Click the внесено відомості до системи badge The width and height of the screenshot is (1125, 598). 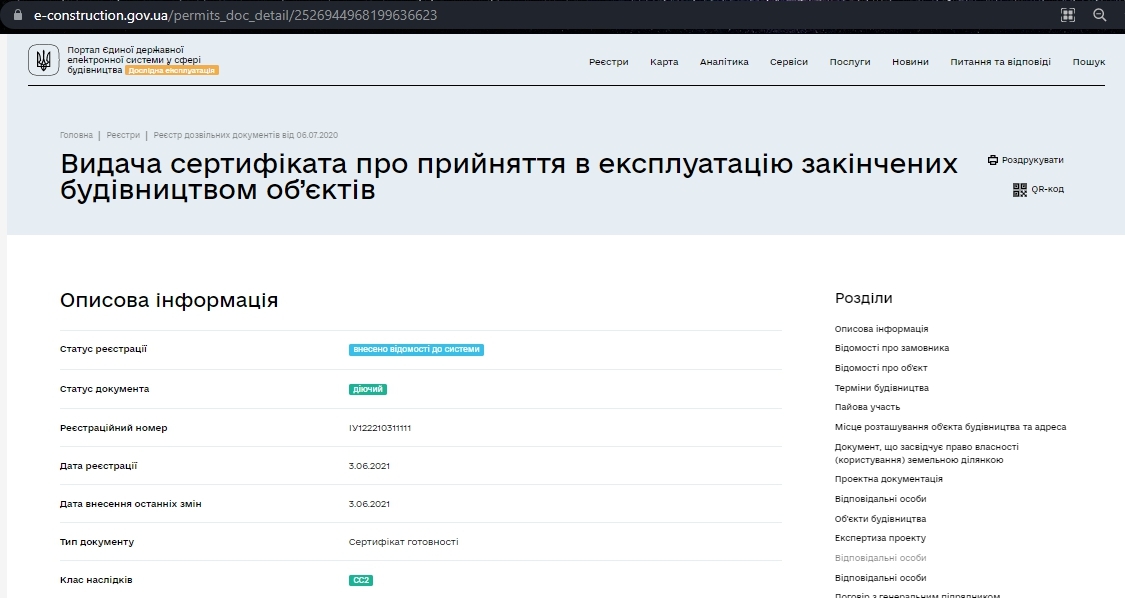(416, 350)
